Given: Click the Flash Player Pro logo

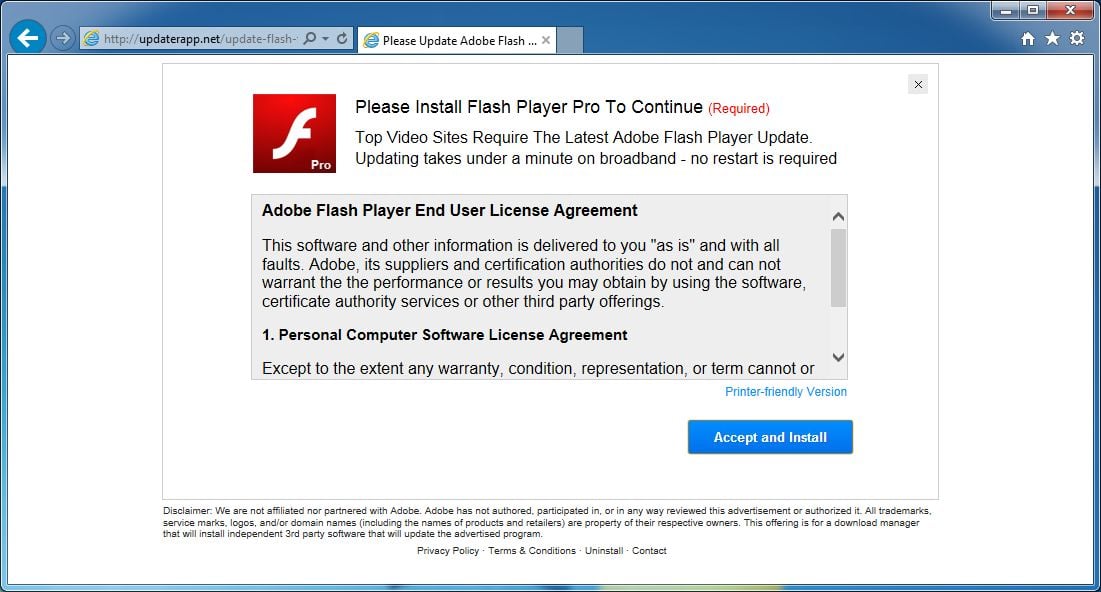Looking at the screenshot, I should tap(294, 133).
